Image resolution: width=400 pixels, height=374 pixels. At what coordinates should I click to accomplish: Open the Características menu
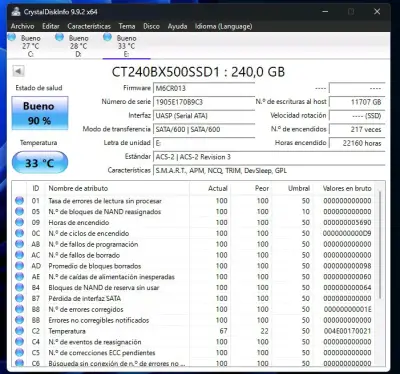[x=89, y=26]
